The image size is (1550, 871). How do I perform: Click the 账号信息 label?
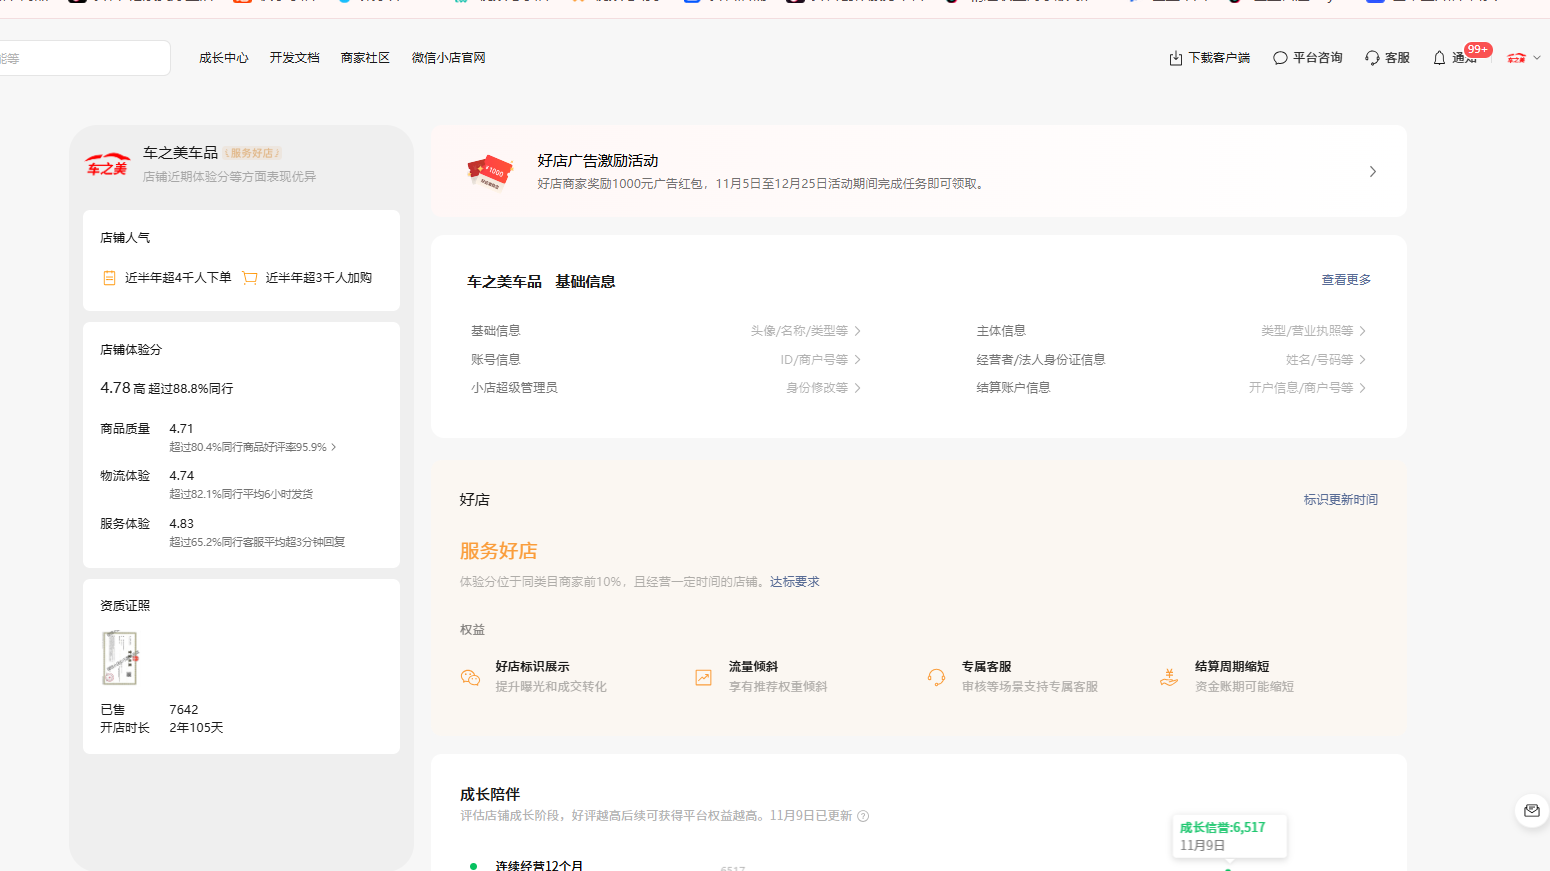click(x=496, y=360)
